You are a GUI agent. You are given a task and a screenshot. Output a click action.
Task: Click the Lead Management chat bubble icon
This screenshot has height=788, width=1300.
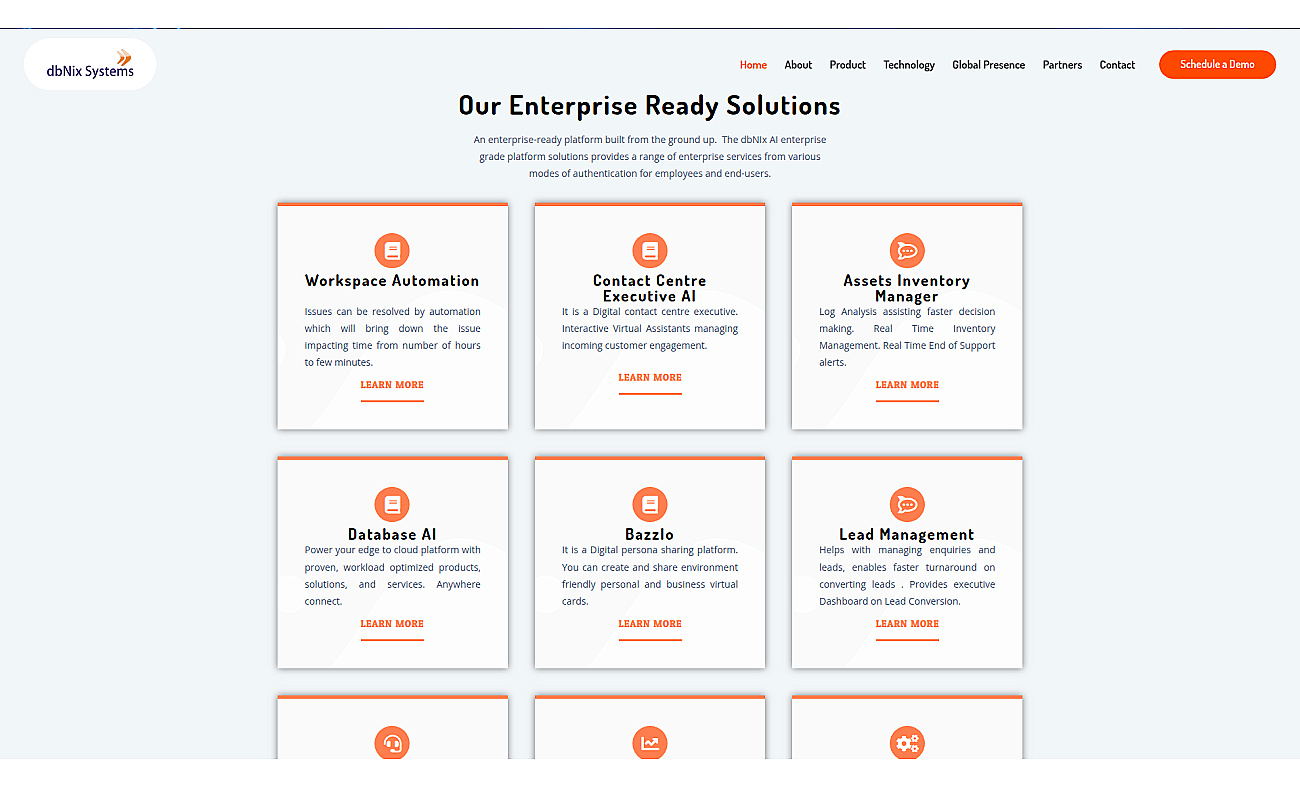click(x=907, y=504)
